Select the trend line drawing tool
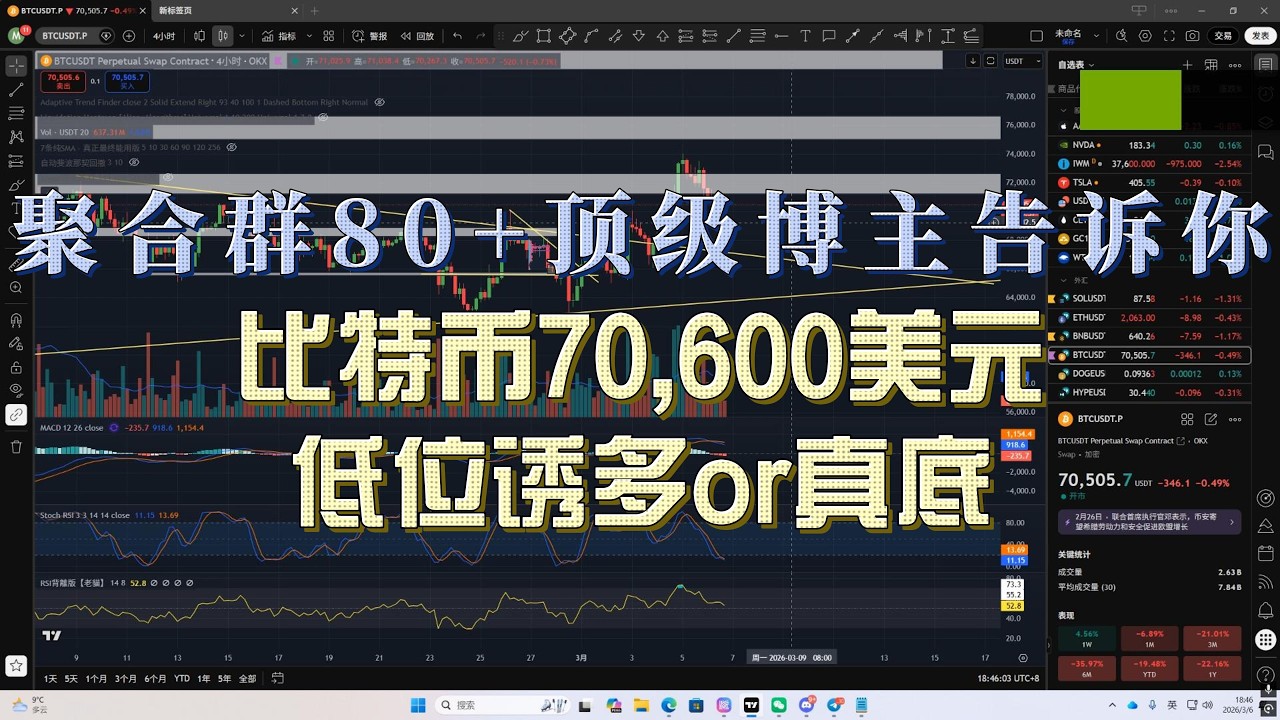 pyautogui.click(x=16, y=89)
